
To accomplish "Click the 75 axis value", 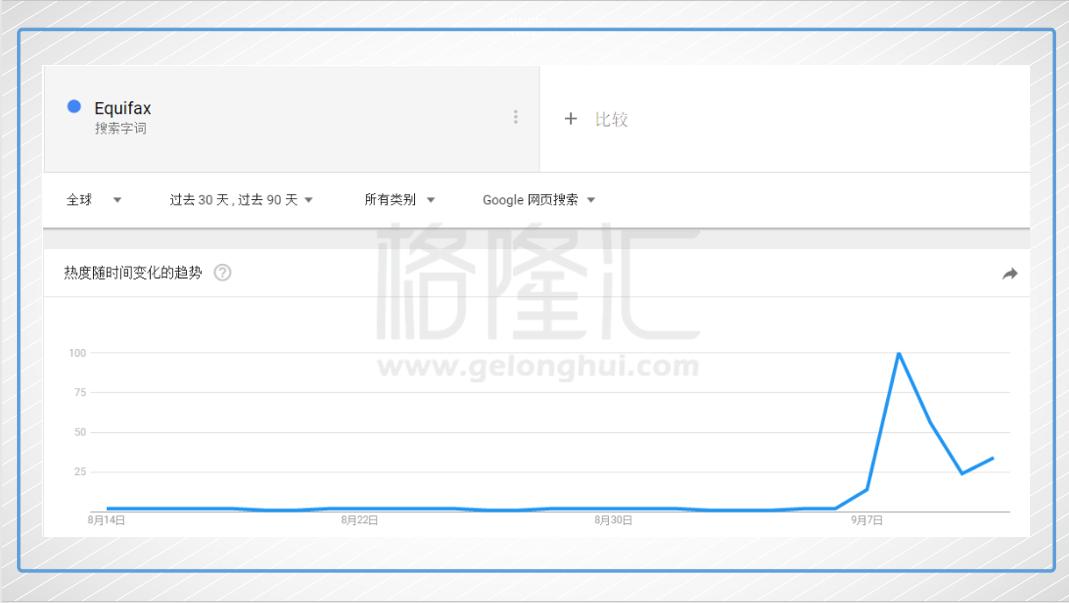I will [x=80, y=392].
